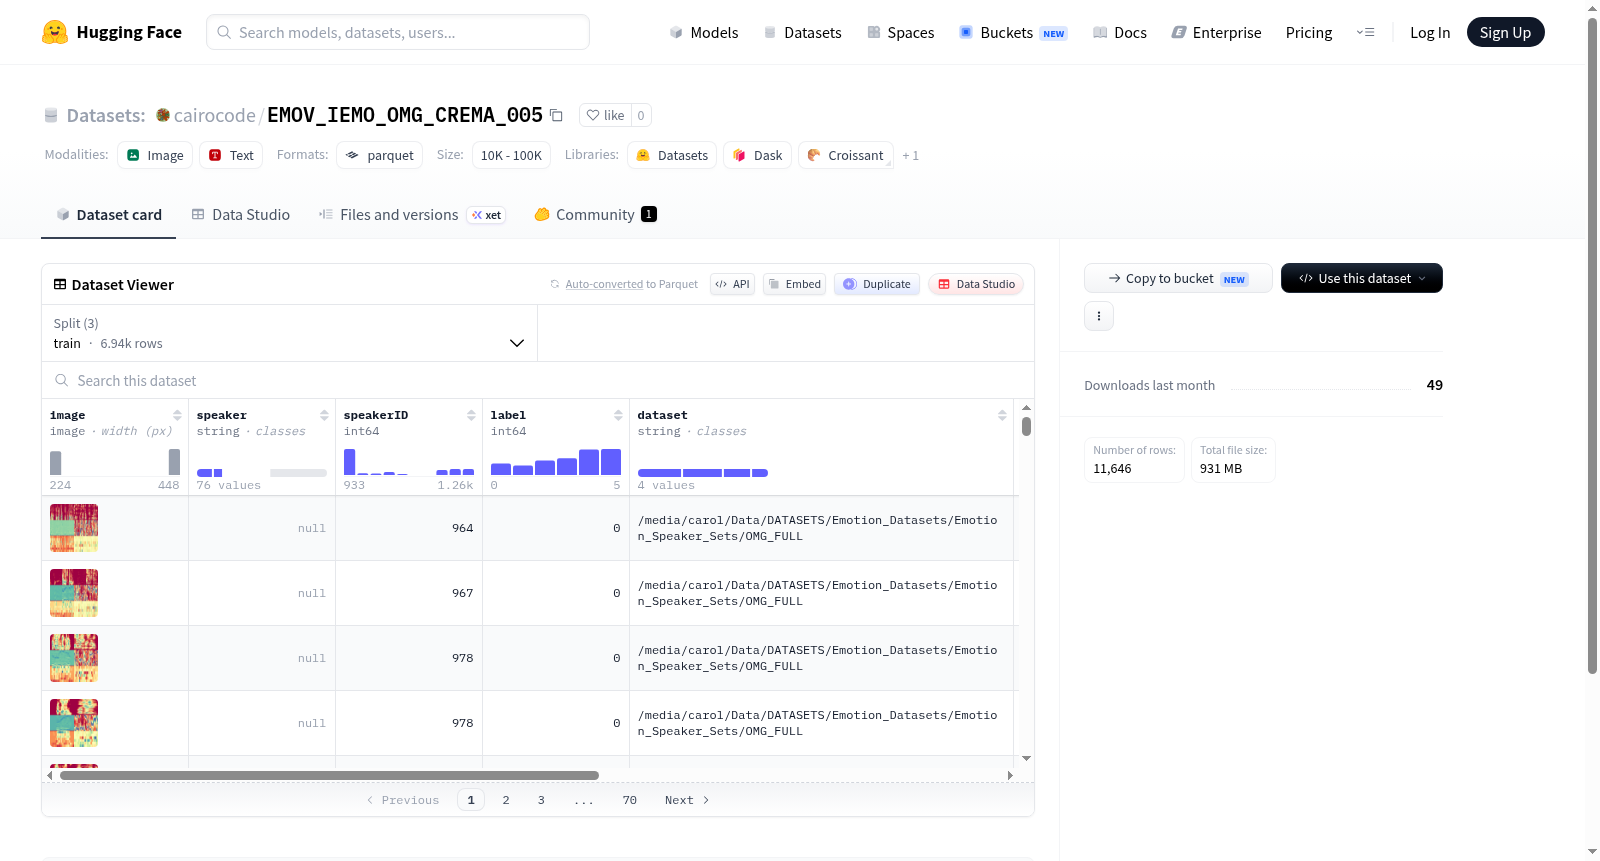
Task: Expand the Split train dropdown
Action: 290,333
